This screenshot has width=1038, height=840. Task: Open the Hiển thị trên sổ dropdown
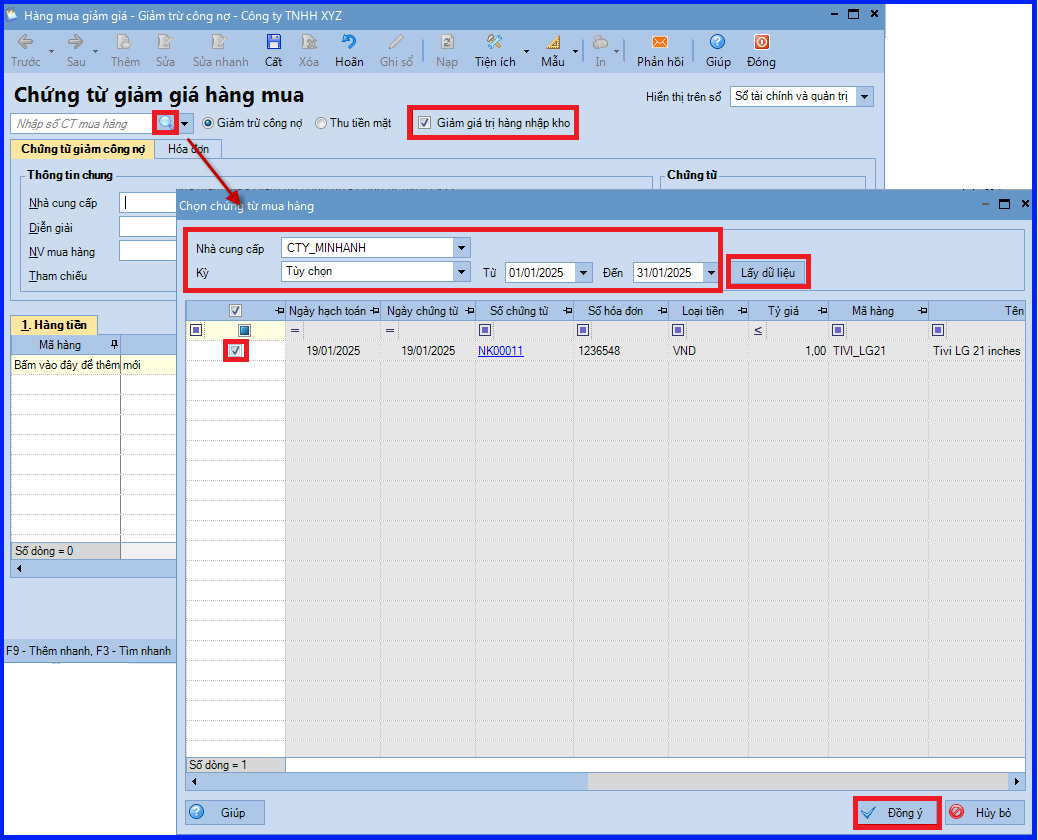pyautogui.click(x=865, y=97)
